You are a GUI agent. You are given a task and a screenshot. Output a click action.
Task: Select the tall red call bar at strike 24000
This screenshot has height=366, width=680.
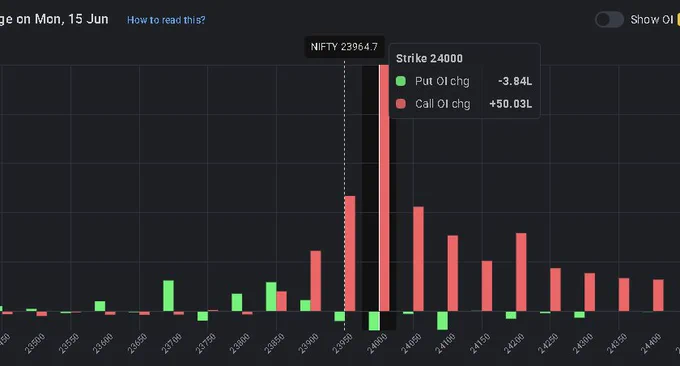(384, 188)
